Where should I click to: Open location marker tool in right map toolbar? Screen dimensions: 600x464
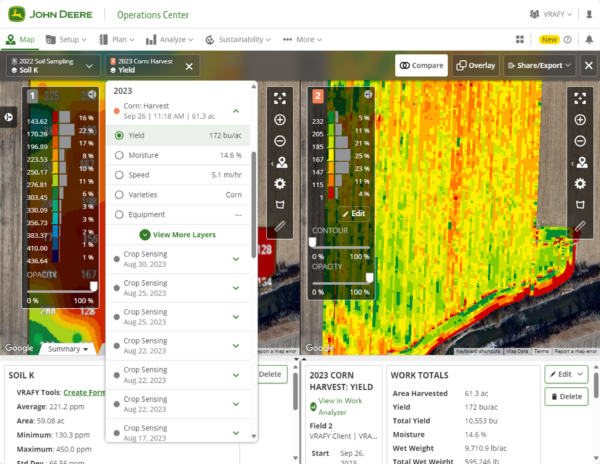click(581, 163)
